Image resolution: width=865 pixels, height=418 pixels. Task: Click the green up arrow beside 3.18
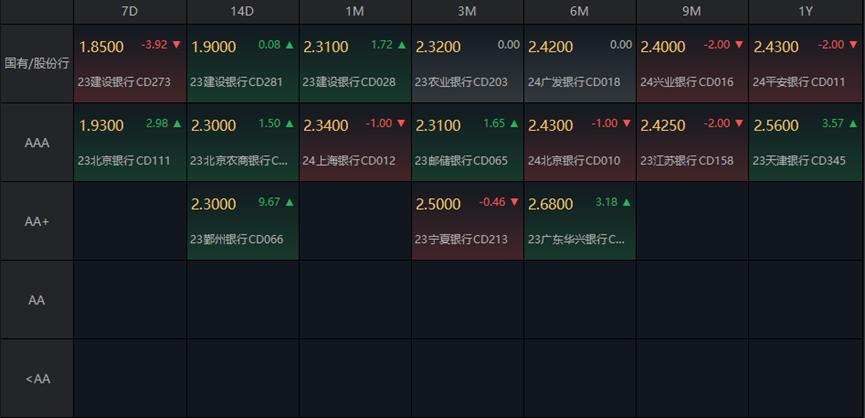pyautogui.click(x=628, y=202)
